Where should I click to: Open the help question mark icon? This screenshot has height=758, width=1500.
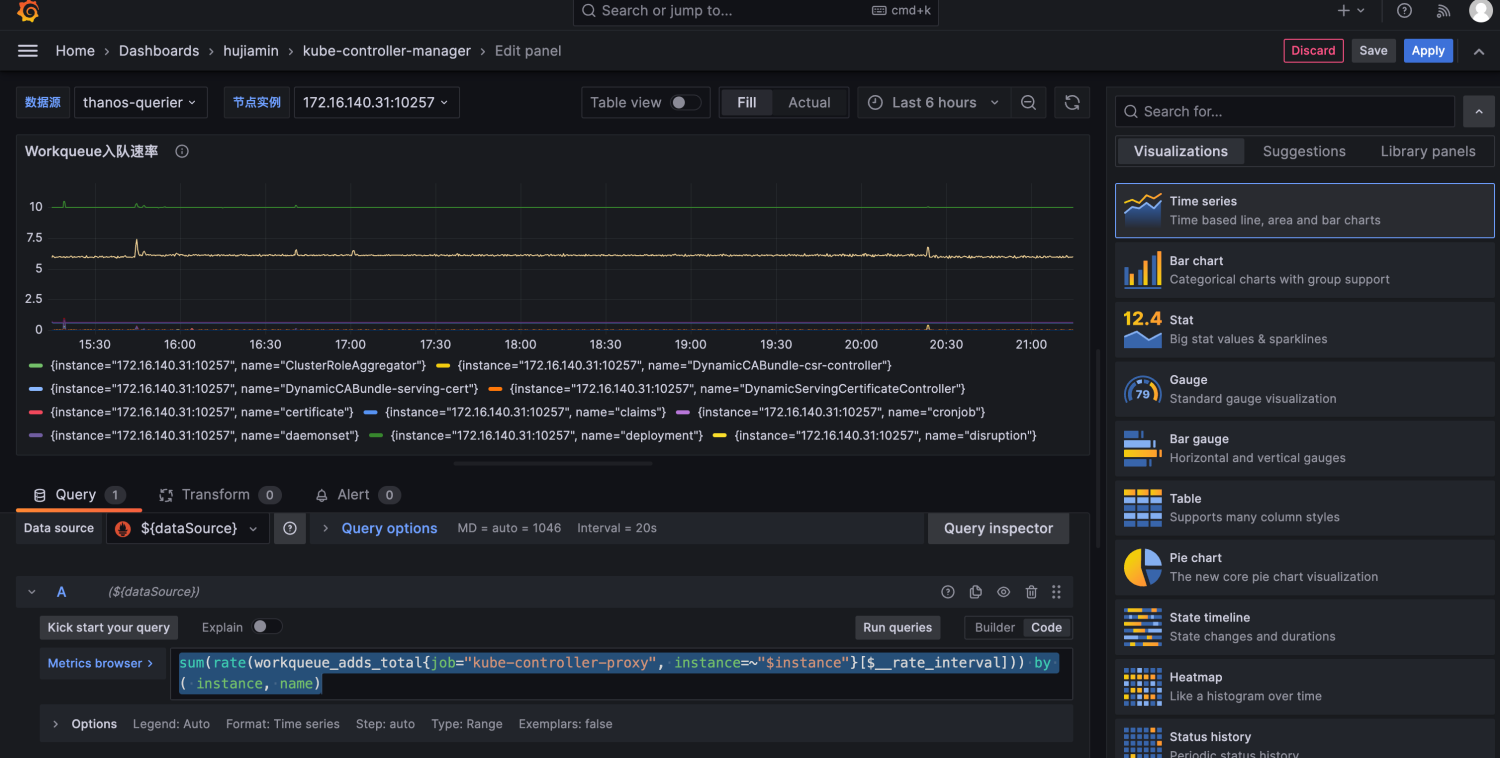(1404, 11)
